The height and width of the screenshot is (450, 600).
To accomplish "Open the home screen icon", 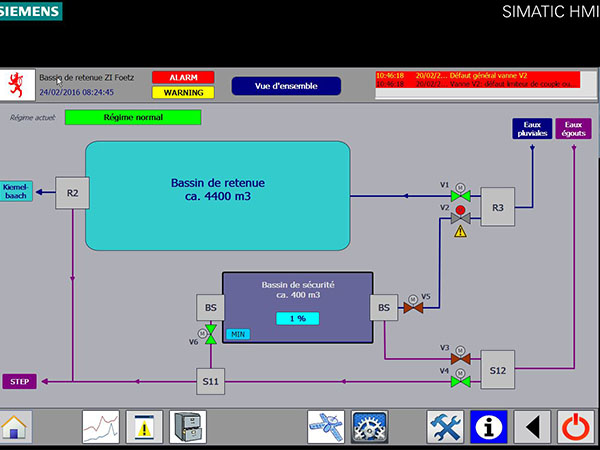I will [15, 427].
